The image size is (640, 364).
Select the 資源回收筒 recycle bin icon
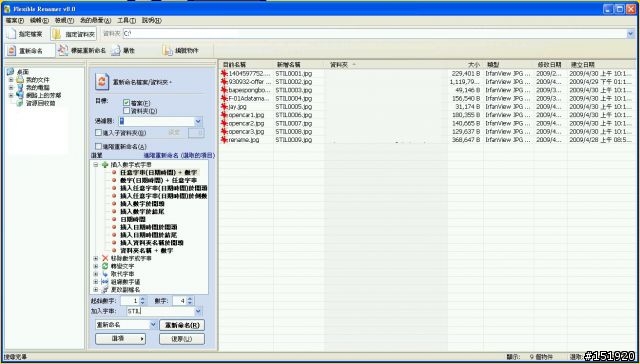click(x=20, y=103)
